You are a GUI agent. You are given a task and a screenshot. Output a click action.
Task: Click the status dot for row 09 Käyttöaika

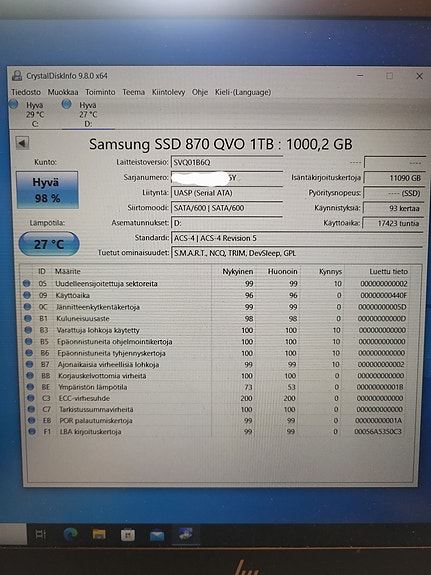(x=26, y=295)
